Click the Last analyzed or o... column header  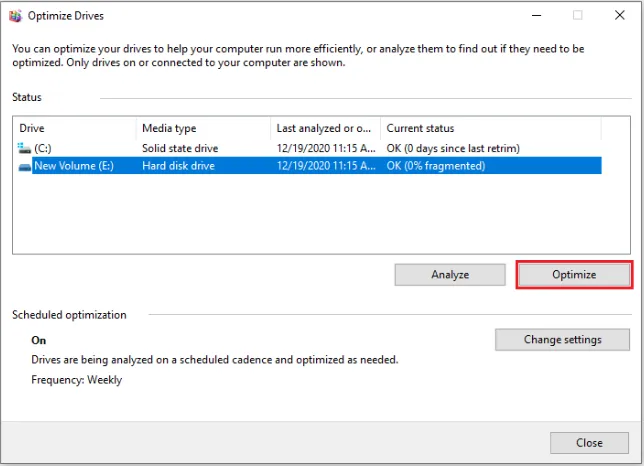coord(326,129)
